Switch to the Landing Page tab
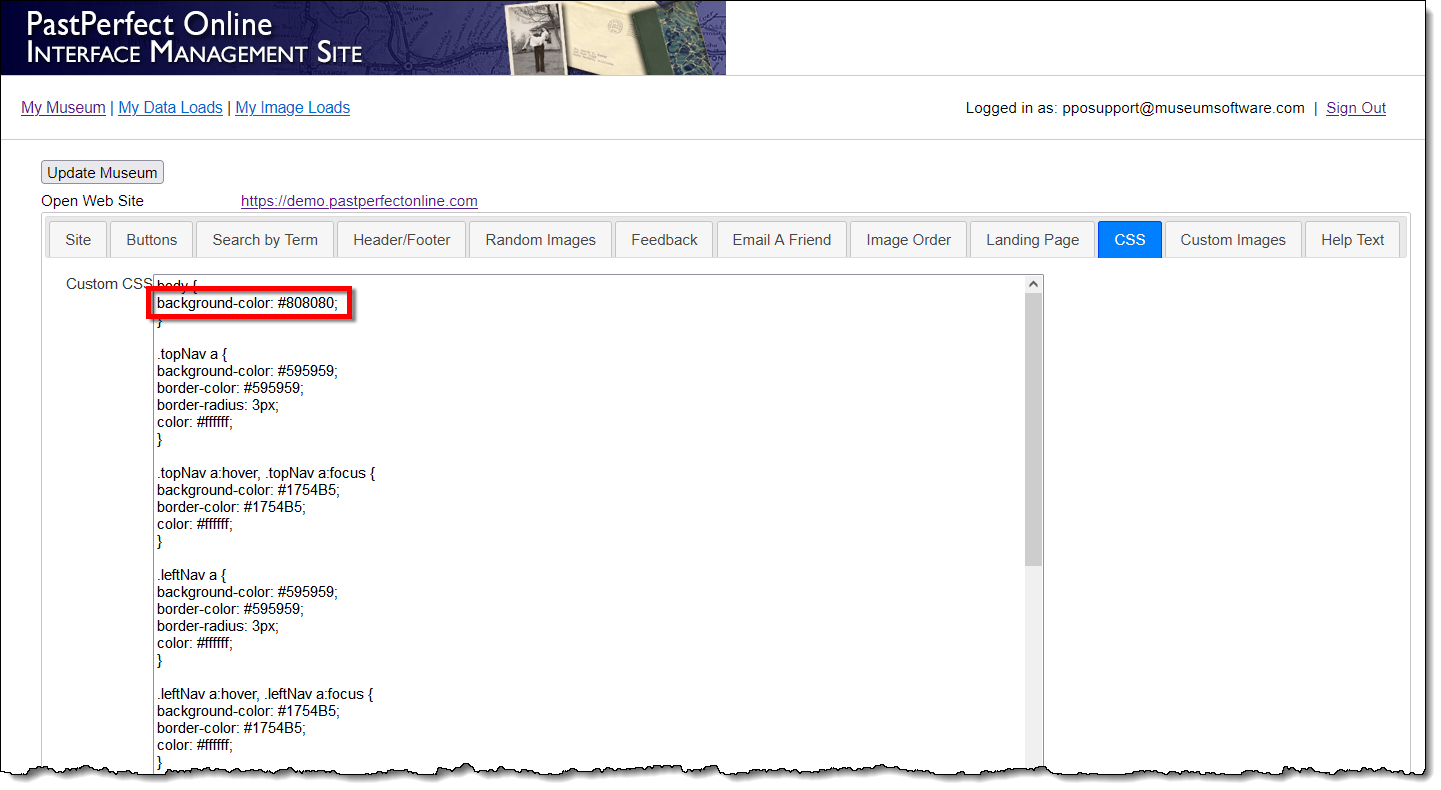Viewport: 1441px width, 790px height. [x=1032, y=240]
